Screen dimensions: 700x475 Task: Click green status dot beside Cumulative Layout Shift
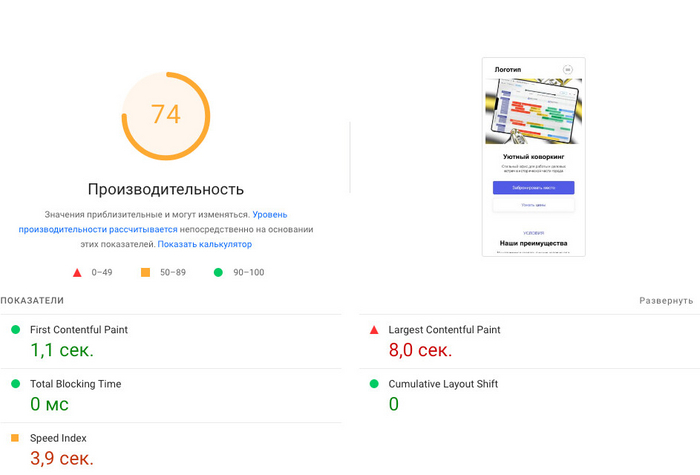point(374,384)
